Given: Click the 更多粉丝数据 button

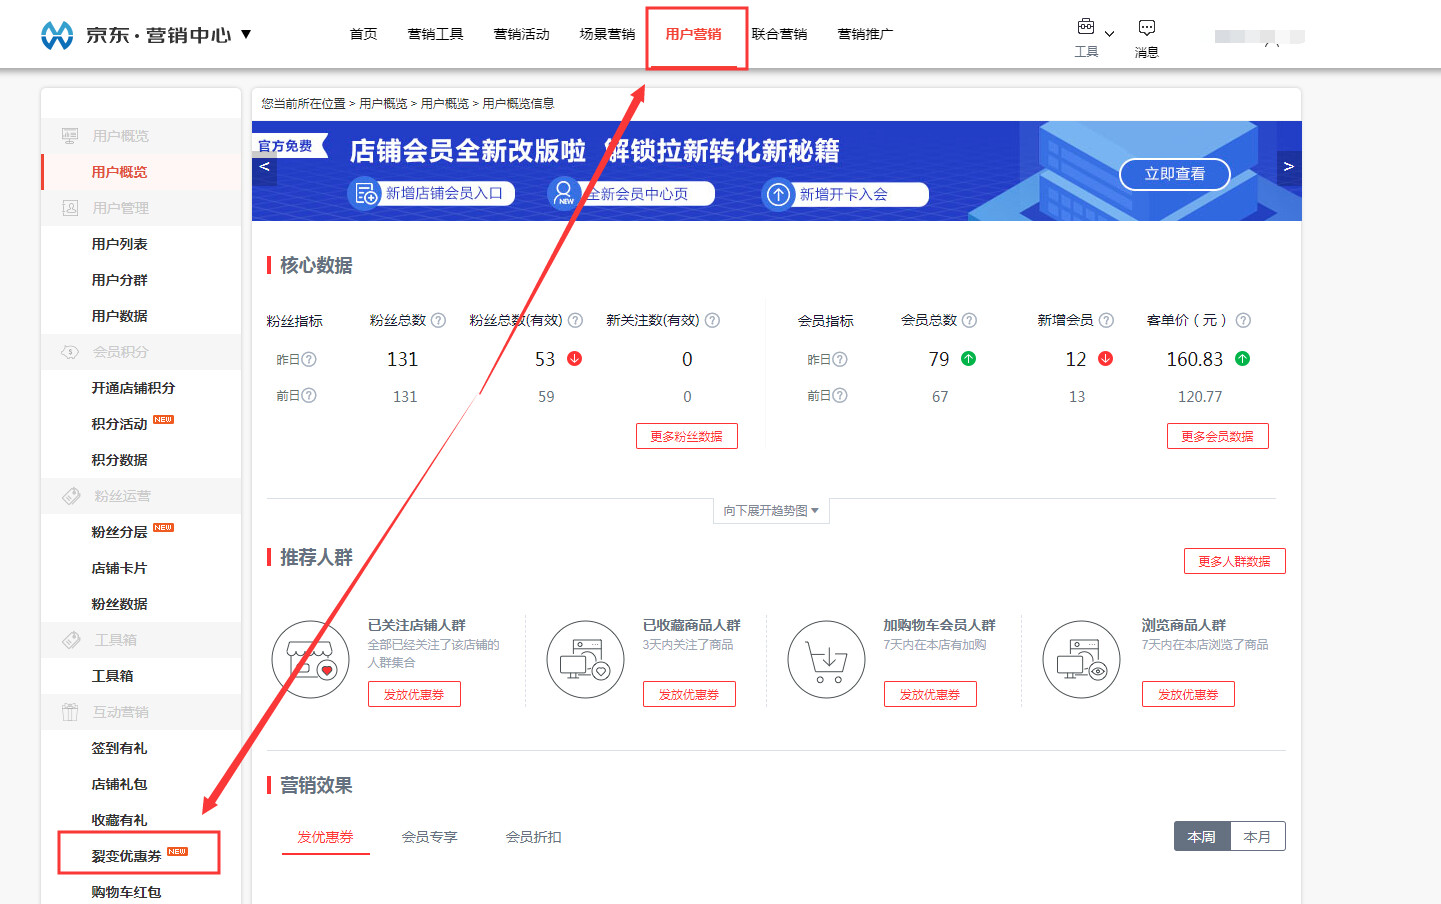Looking at the screenshot, I should click(687, 436).
